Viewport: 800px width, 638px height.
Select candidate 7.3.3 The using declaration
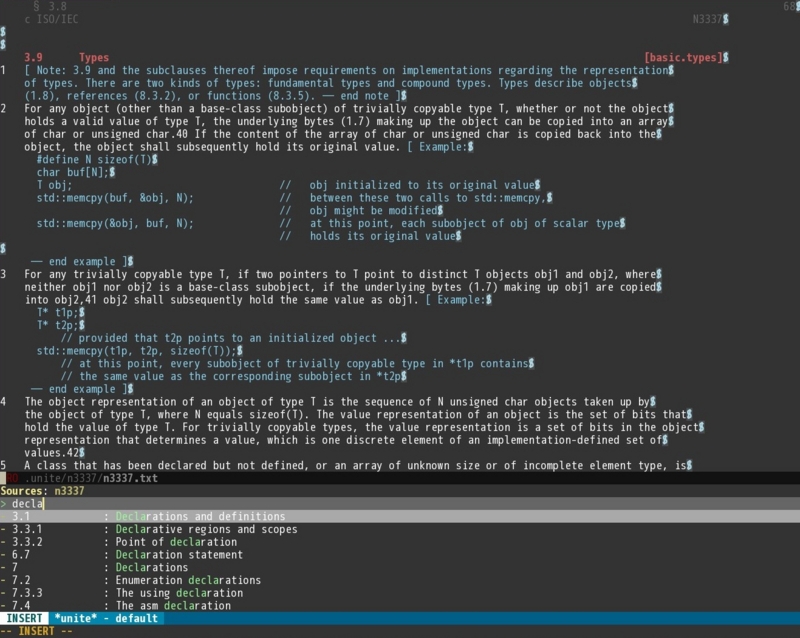pyautogui.click(x=400, y=593)
